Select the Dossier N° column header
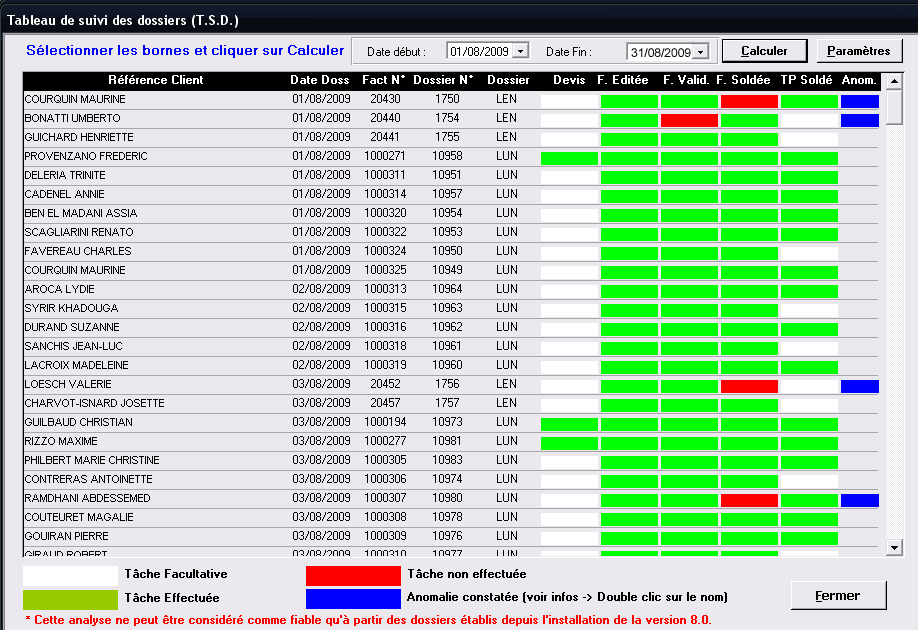Screen dimensions: 918x630 point(443,80)
